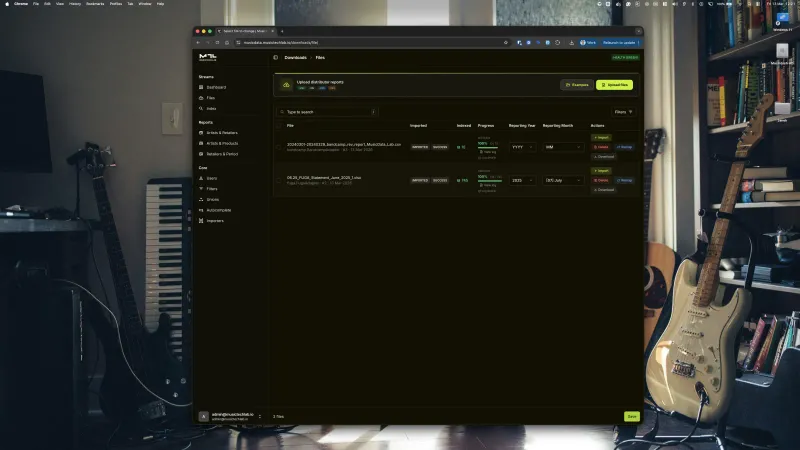Click the Type to search field

pos(327,112)
